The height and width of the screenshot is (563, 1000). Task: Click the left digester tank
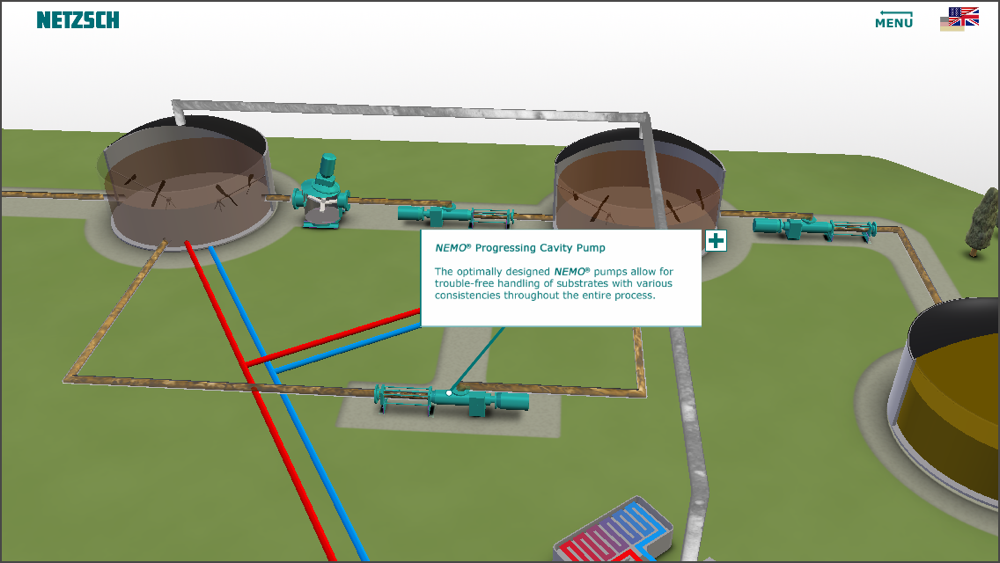188,183
